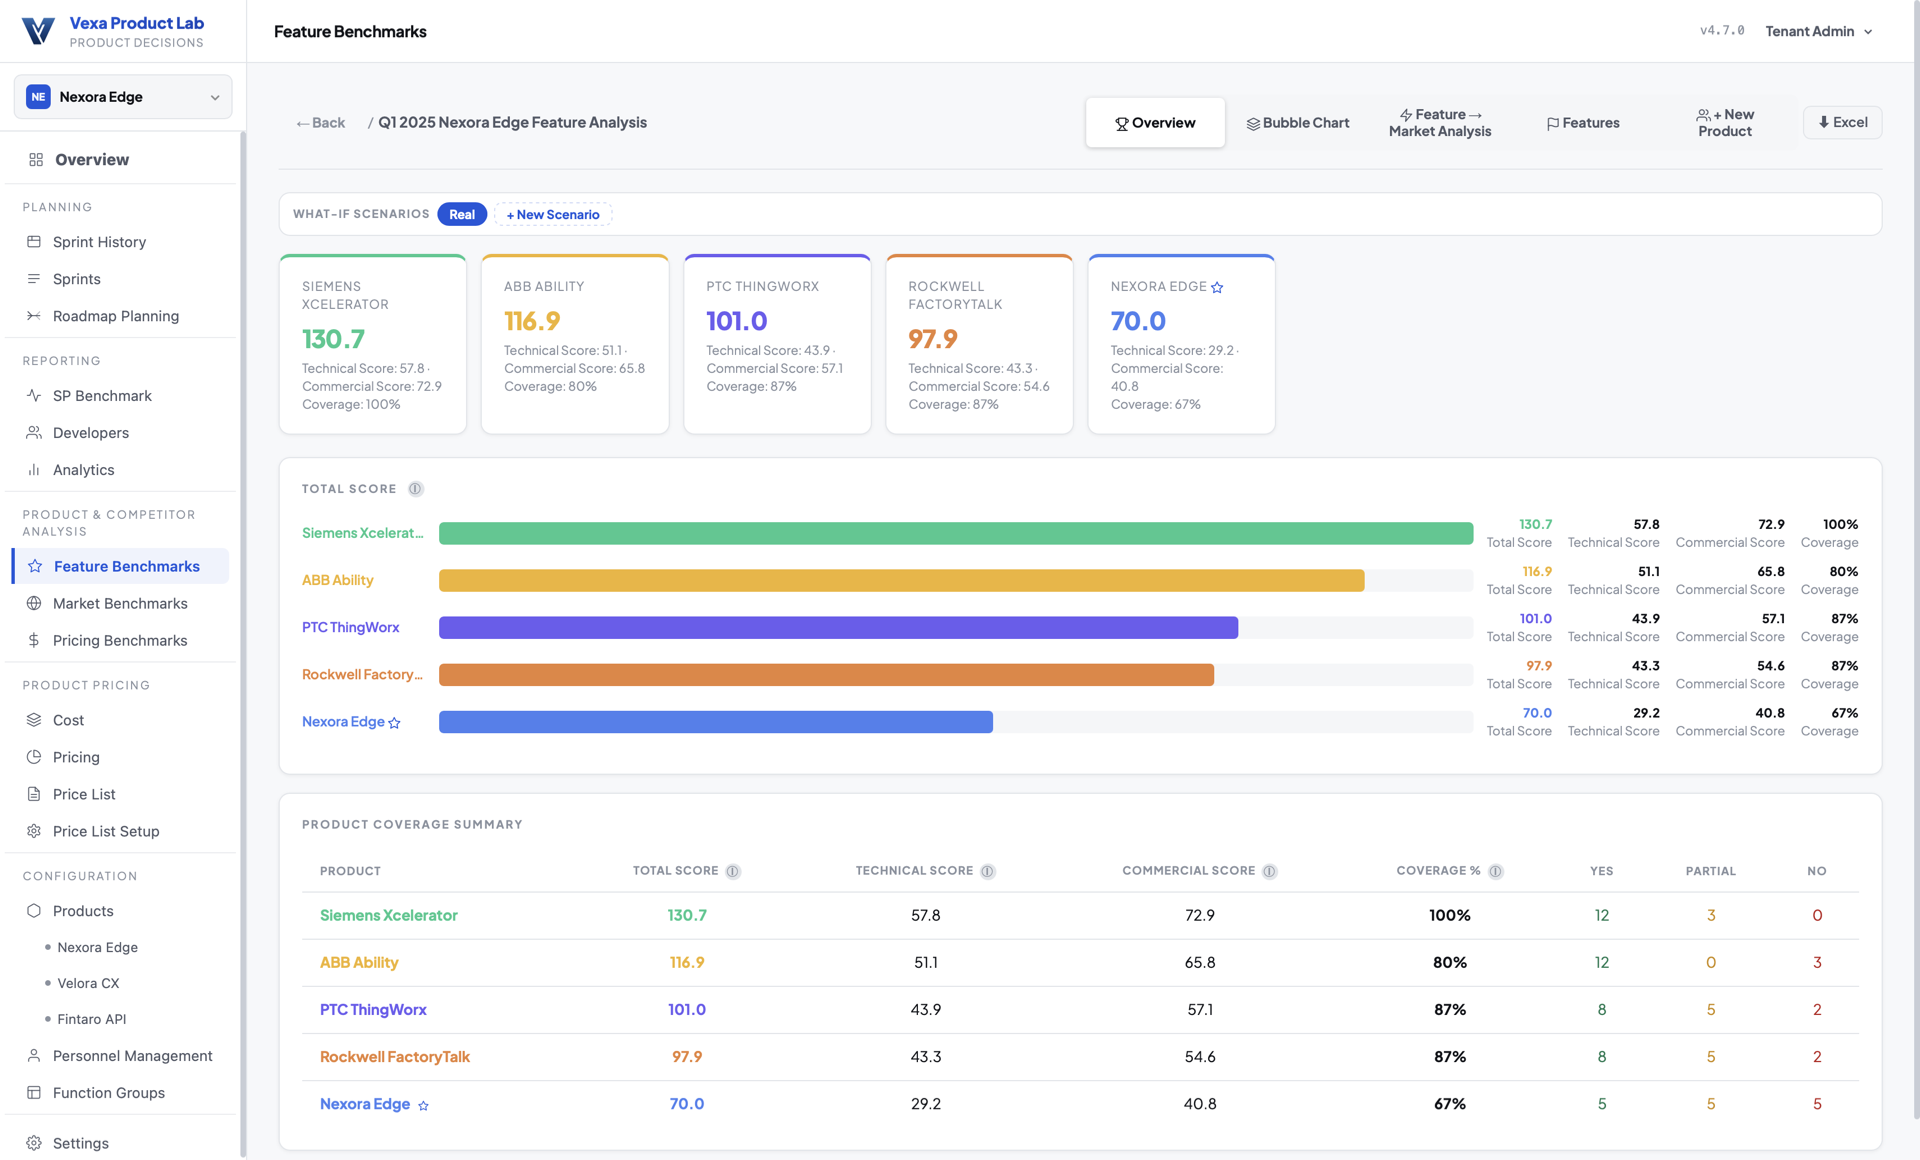Image resolution: width=1920 pixels, height=1160 pixels.
Task: Click the orange Rockwell FactoryTalk score bar
Action: [827, 675]
